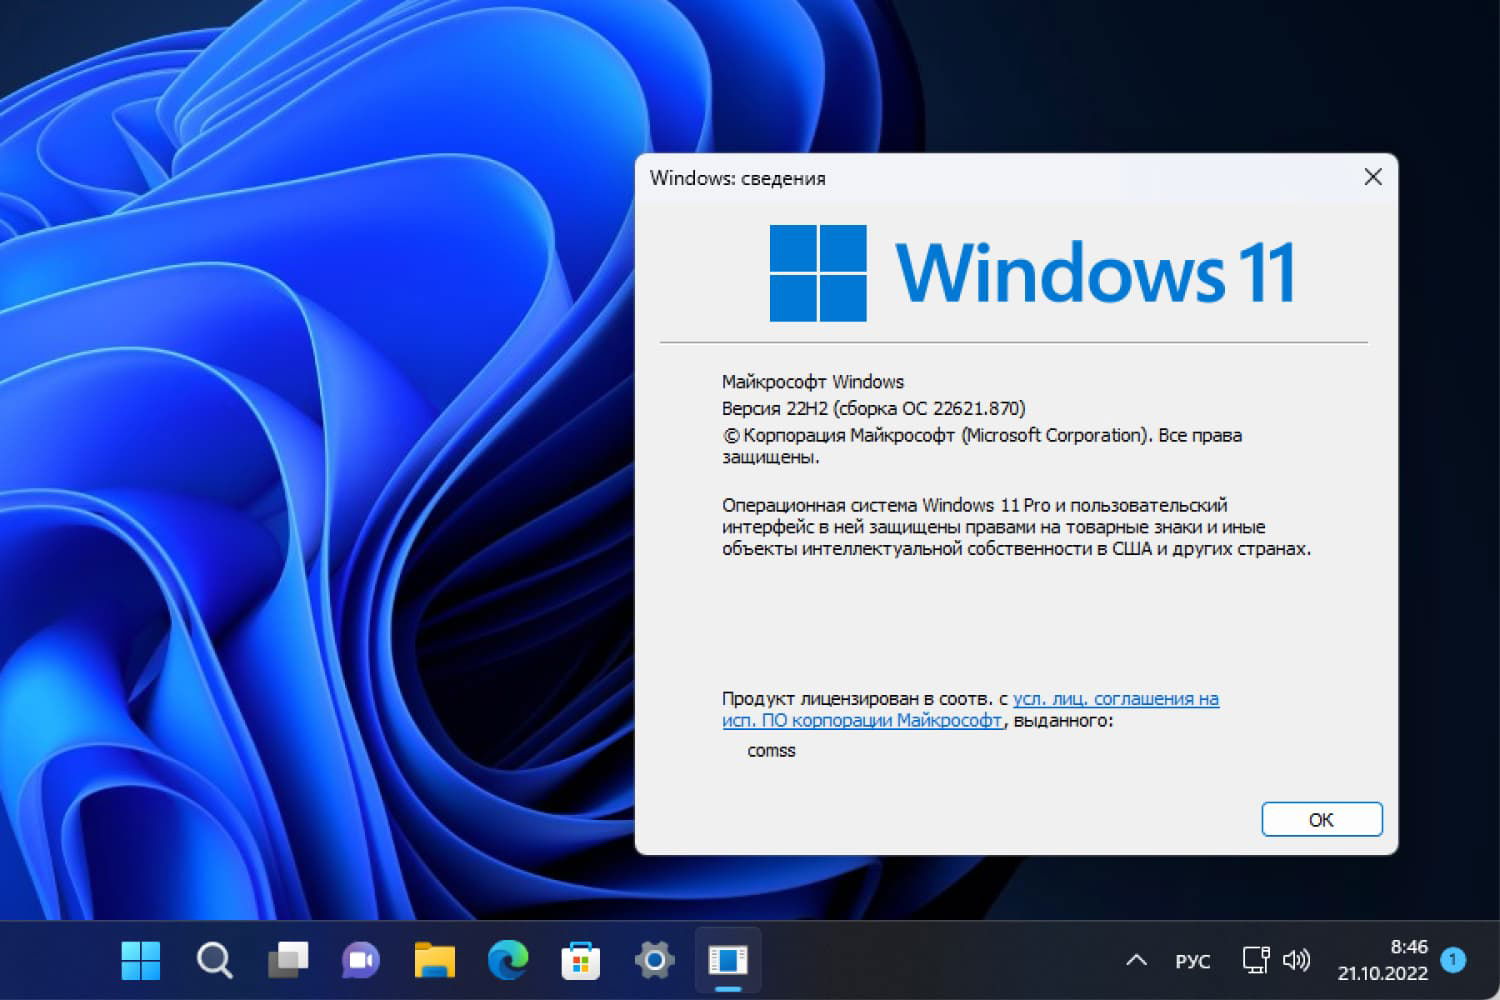Screen dimensions: 1500x1000
Task: Open Task View on the taskbar
Action: [x=288, y=961]
